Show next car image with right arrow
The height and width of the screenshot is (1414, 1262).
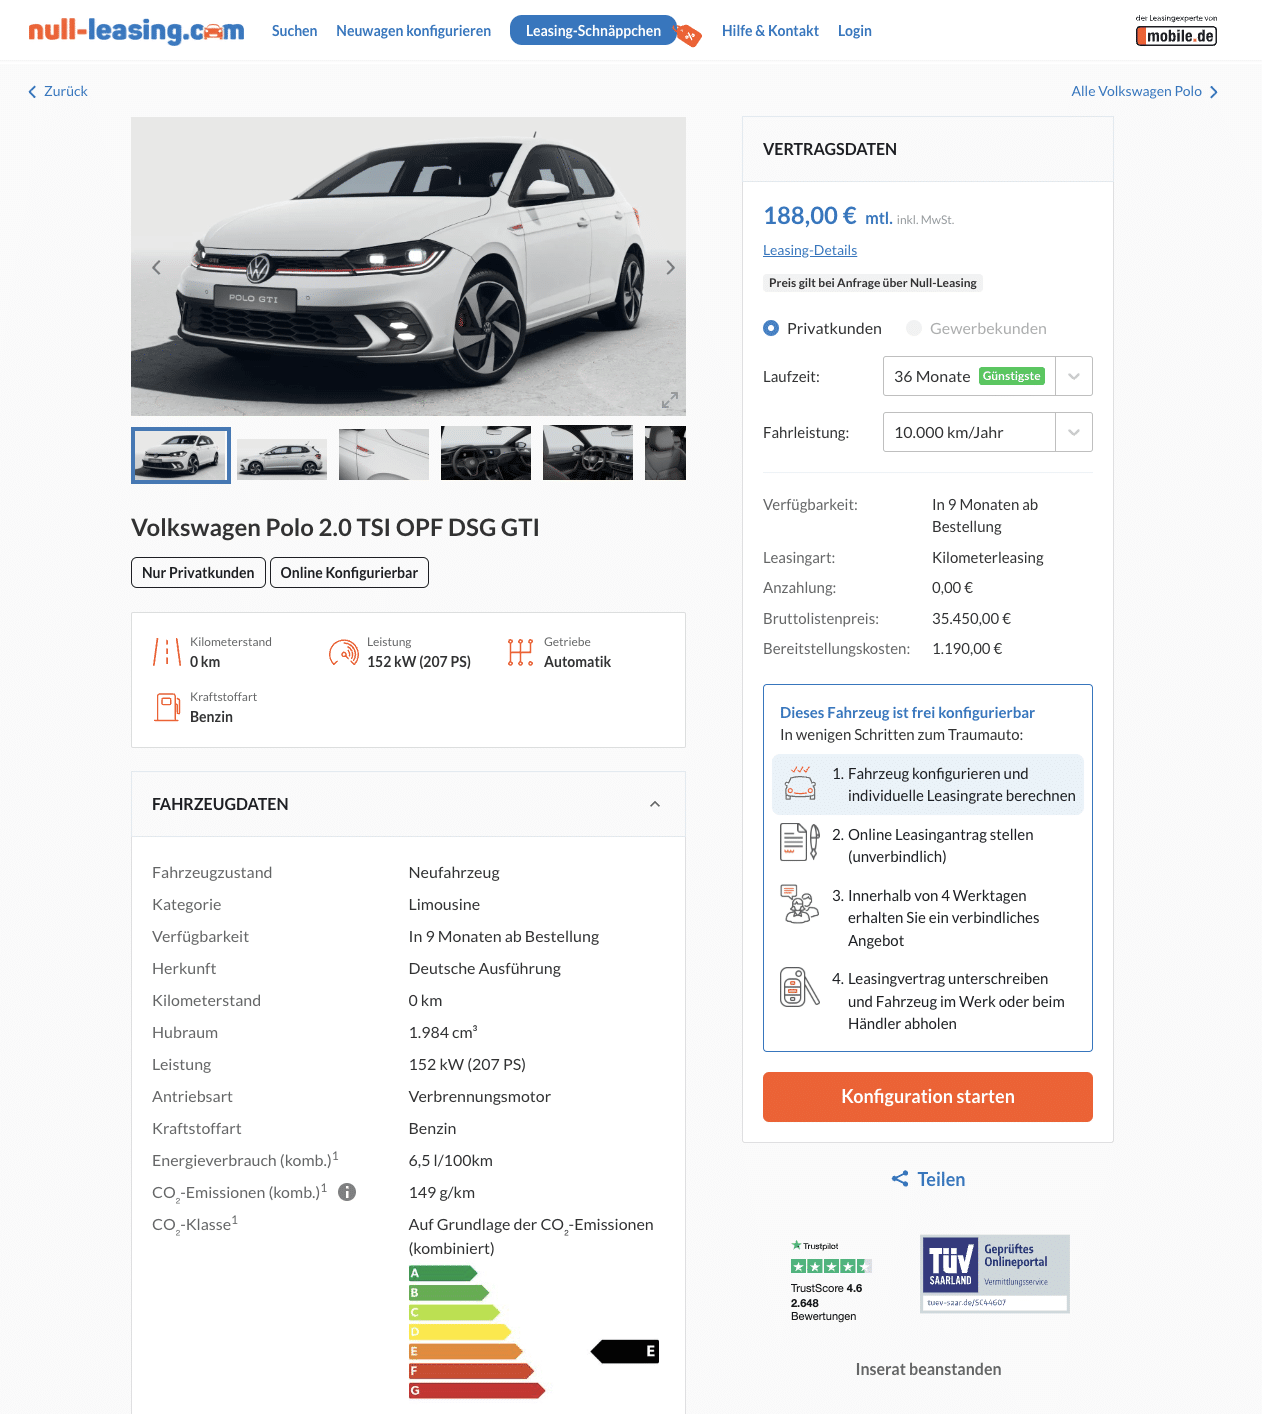tap(670, 267)
